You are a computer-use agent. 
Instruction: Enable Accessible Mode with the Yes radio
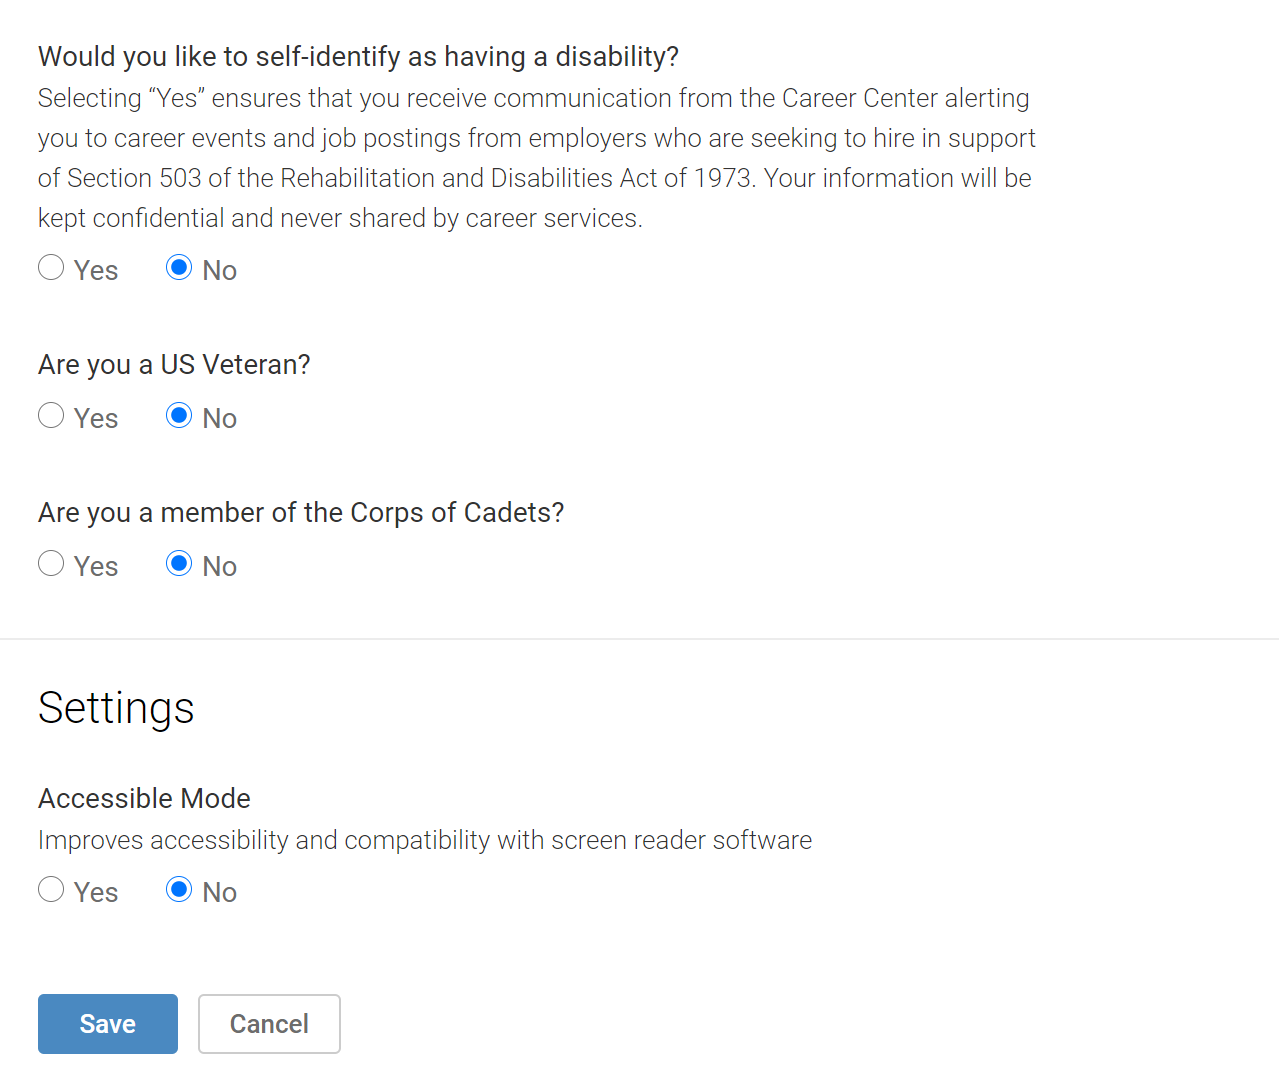click(x=51, y=890)
